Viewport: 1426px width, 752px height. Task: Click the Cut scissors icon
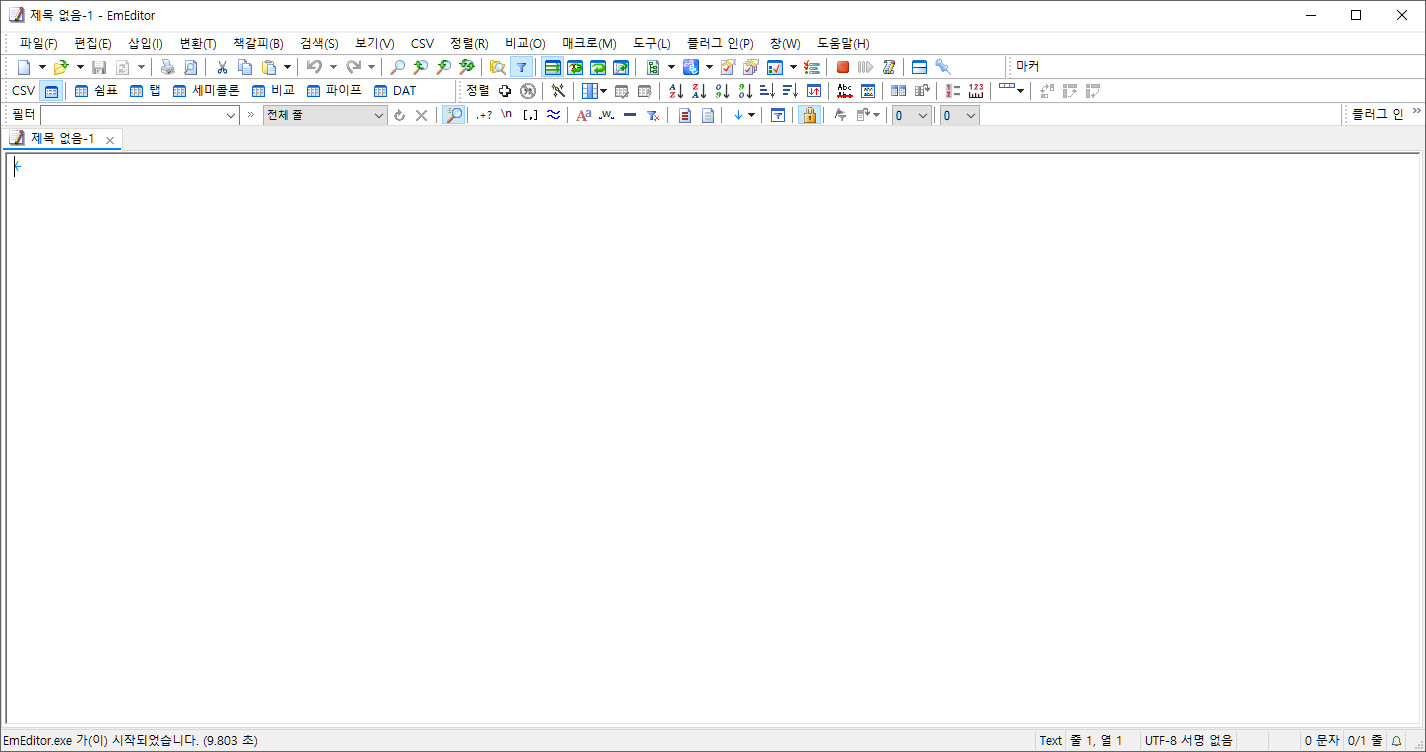point(222,67)
